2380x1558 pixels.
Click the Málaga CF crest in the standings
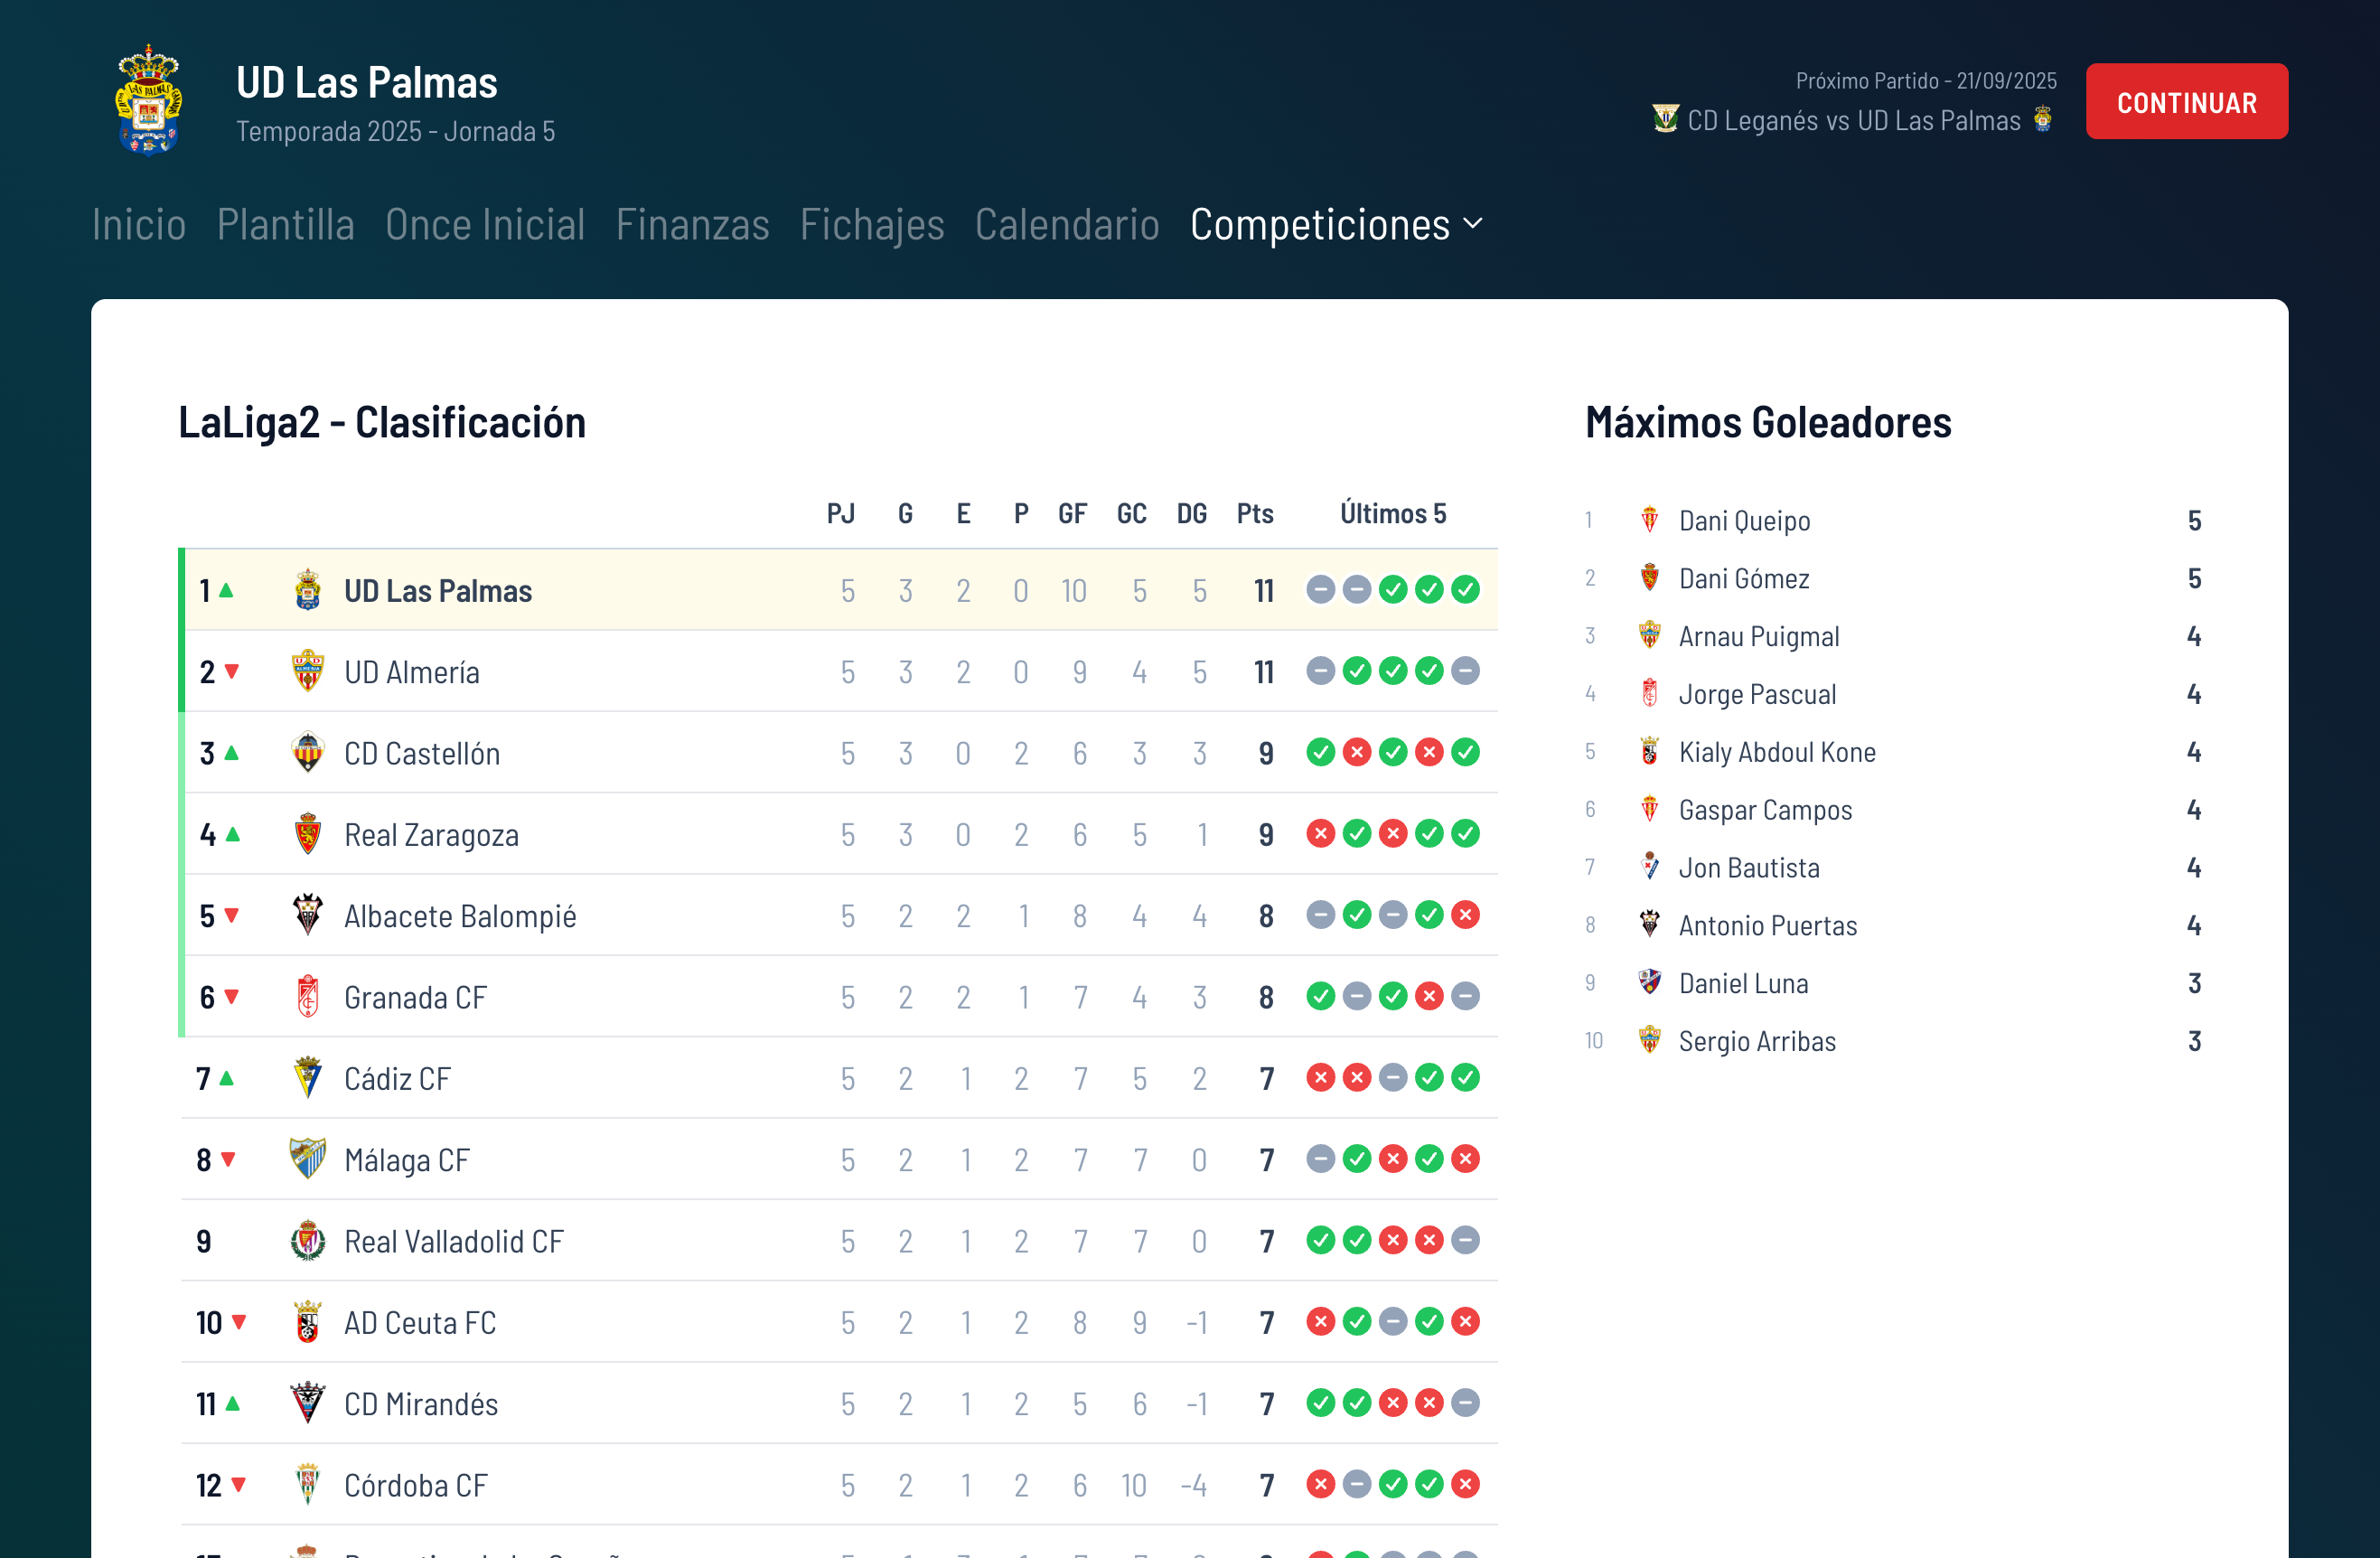[309, 1159]
